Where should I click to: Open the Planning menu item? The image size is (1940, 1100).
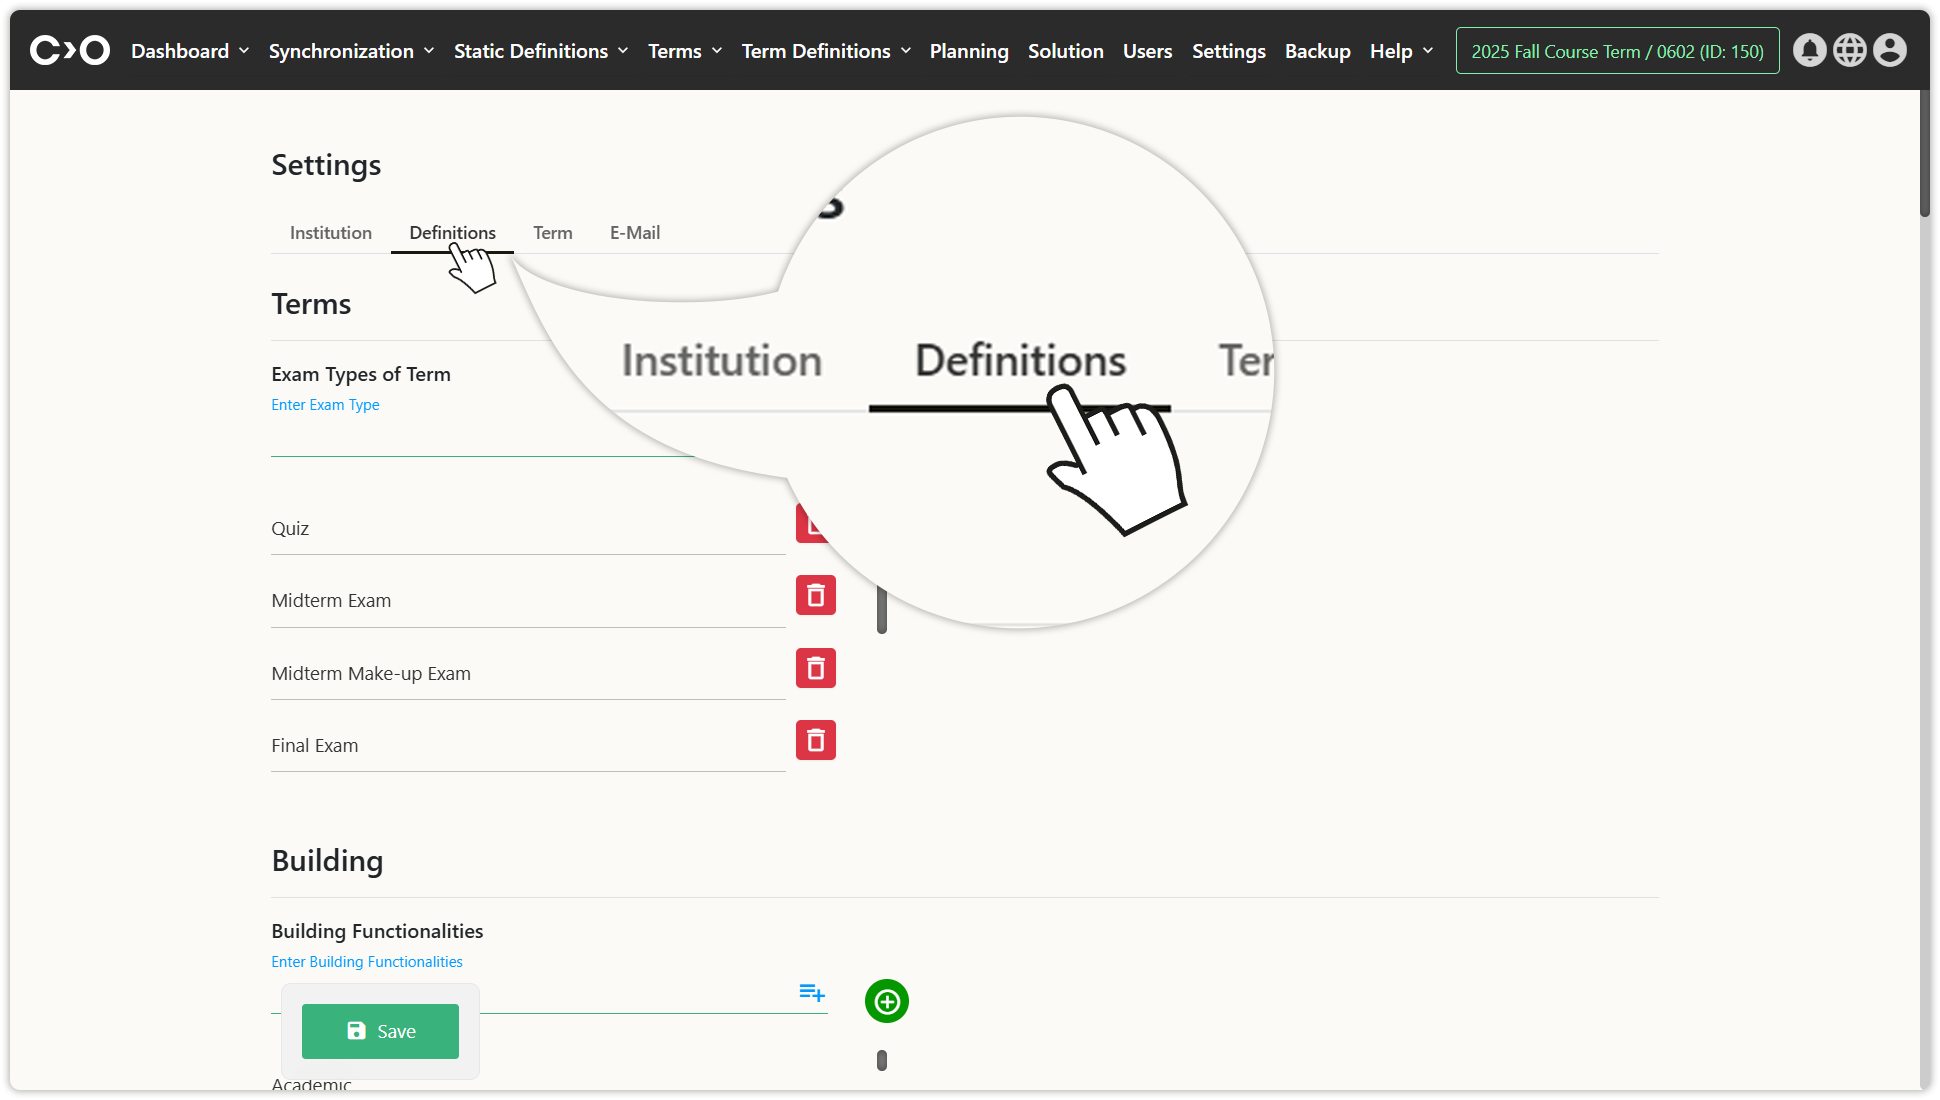[968, 51]
